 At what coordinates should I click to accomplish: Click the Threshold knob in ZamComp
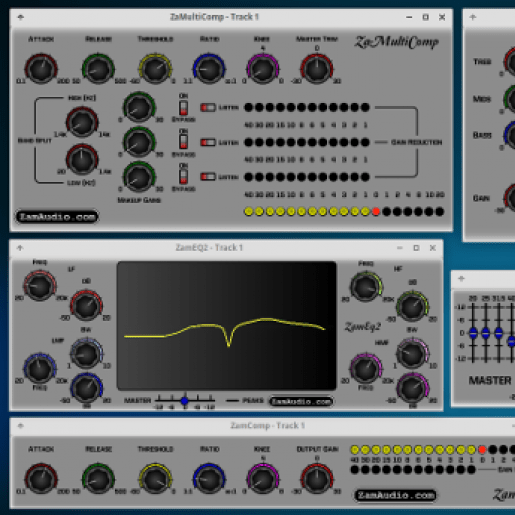tap(155, 479)
